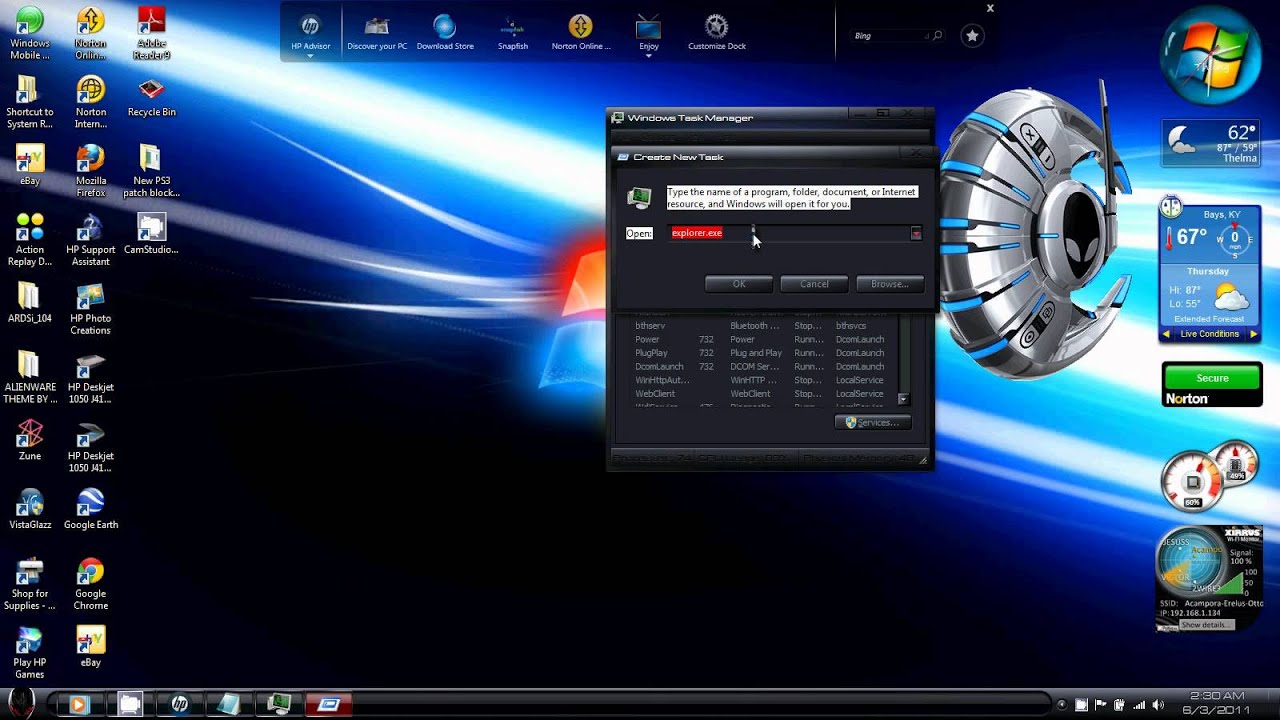Open the Download Store dock item

point(445,32)
